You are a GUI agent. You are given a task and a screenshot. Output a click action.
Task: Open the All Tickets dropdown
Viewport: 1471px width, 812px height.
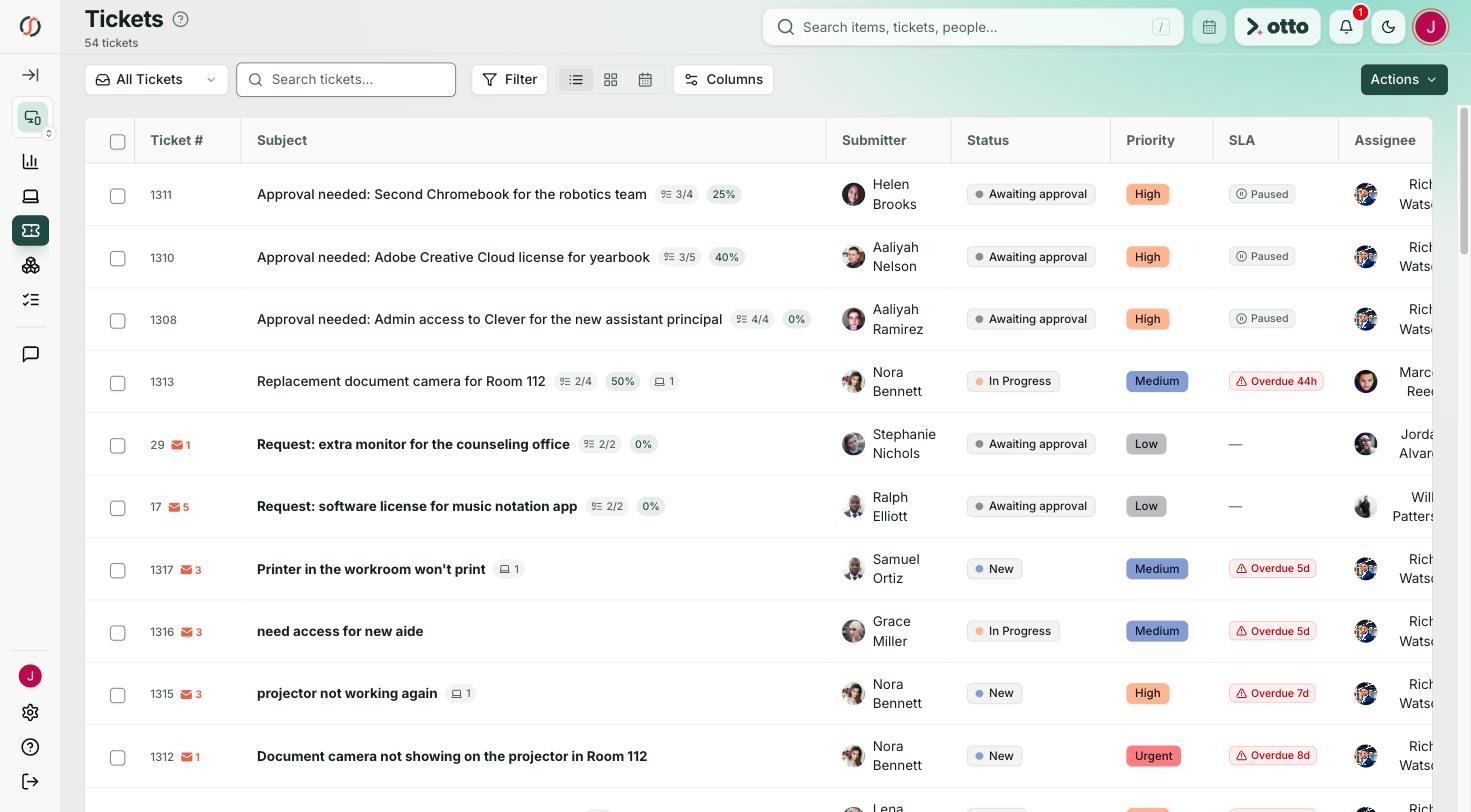(x=156, y=80)
